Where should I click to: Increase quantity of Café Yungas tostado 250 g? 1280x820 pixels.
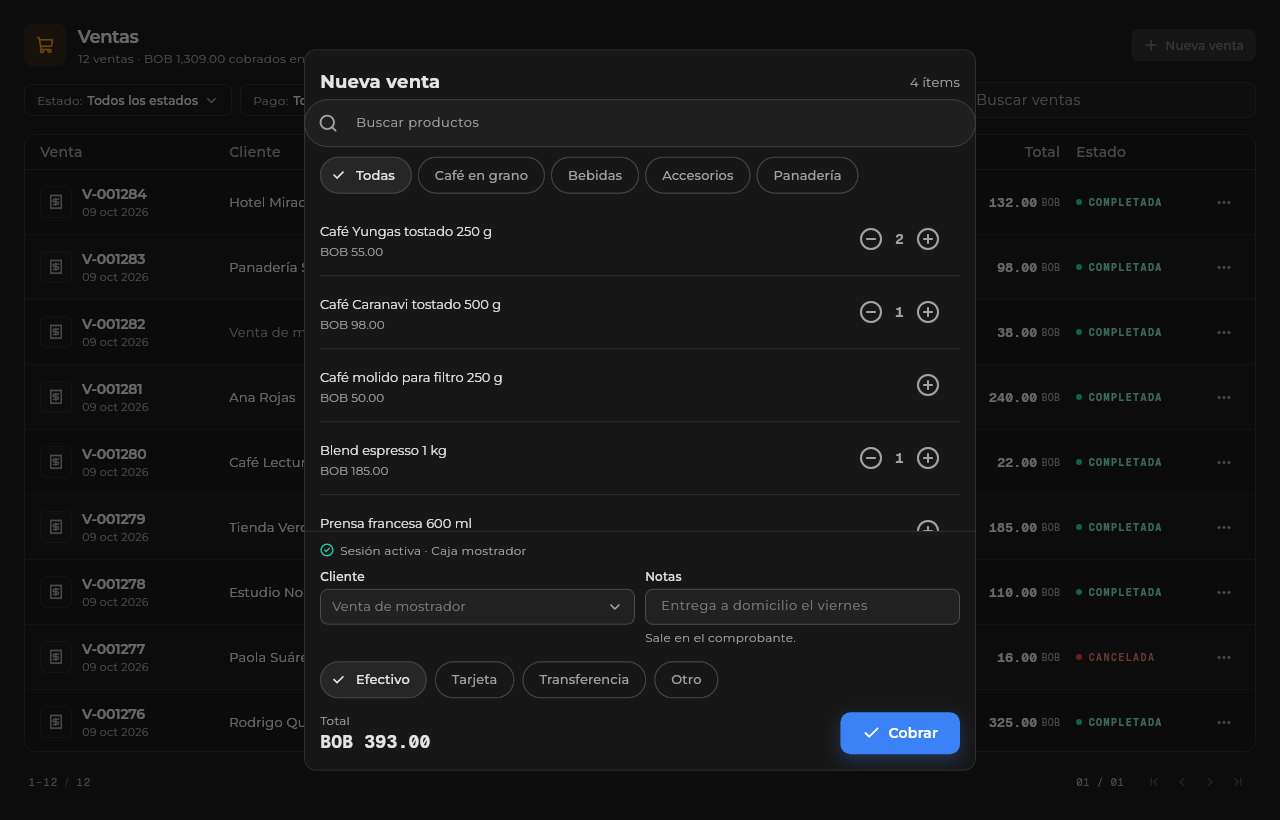tap(928, 239)
